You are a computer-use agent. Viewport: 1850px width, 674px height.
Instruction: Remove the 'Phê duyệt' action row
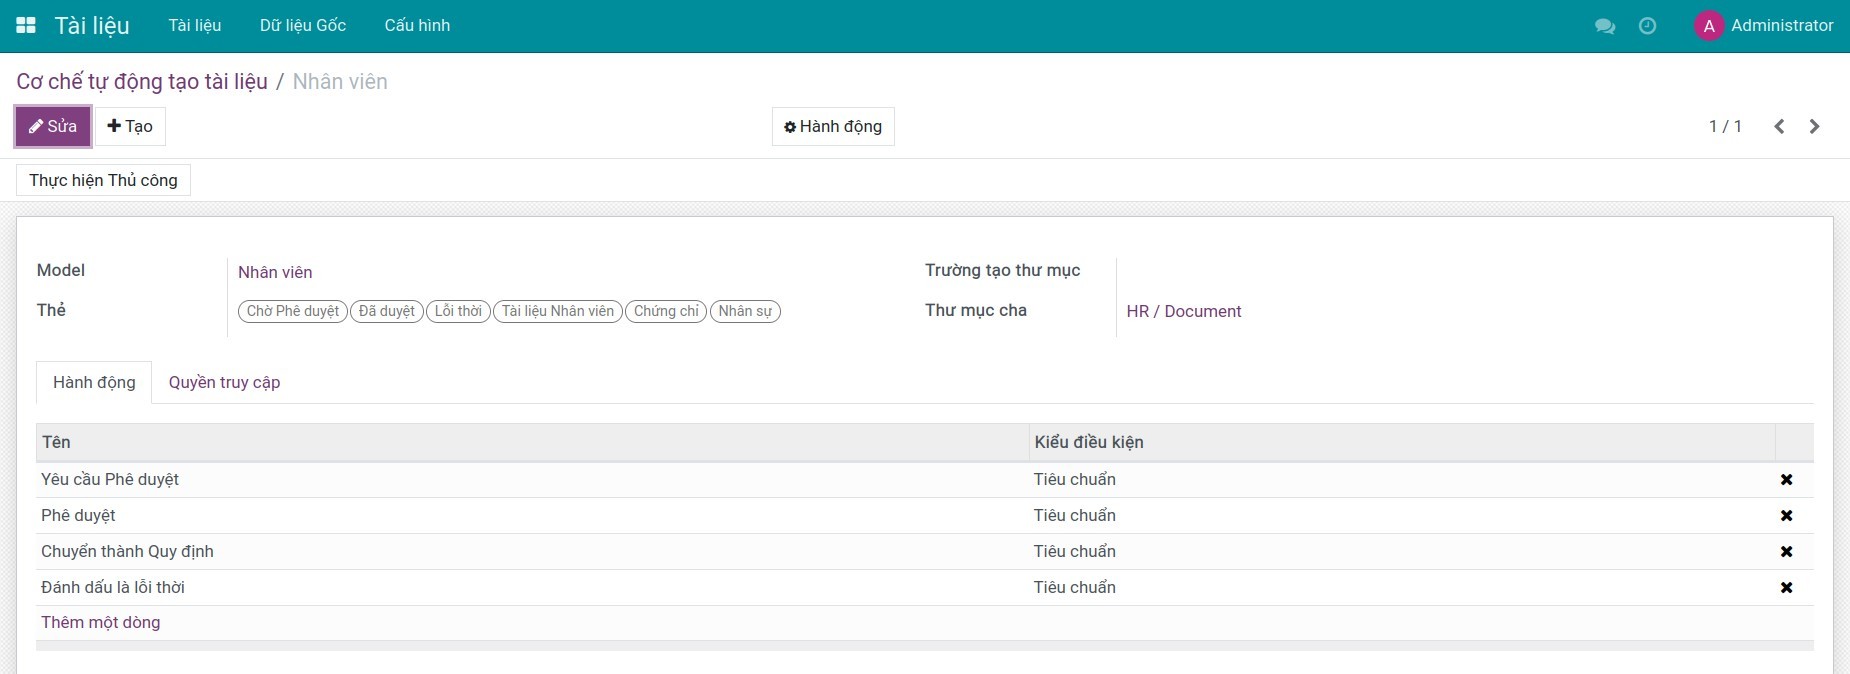[x=1786, y=516]
